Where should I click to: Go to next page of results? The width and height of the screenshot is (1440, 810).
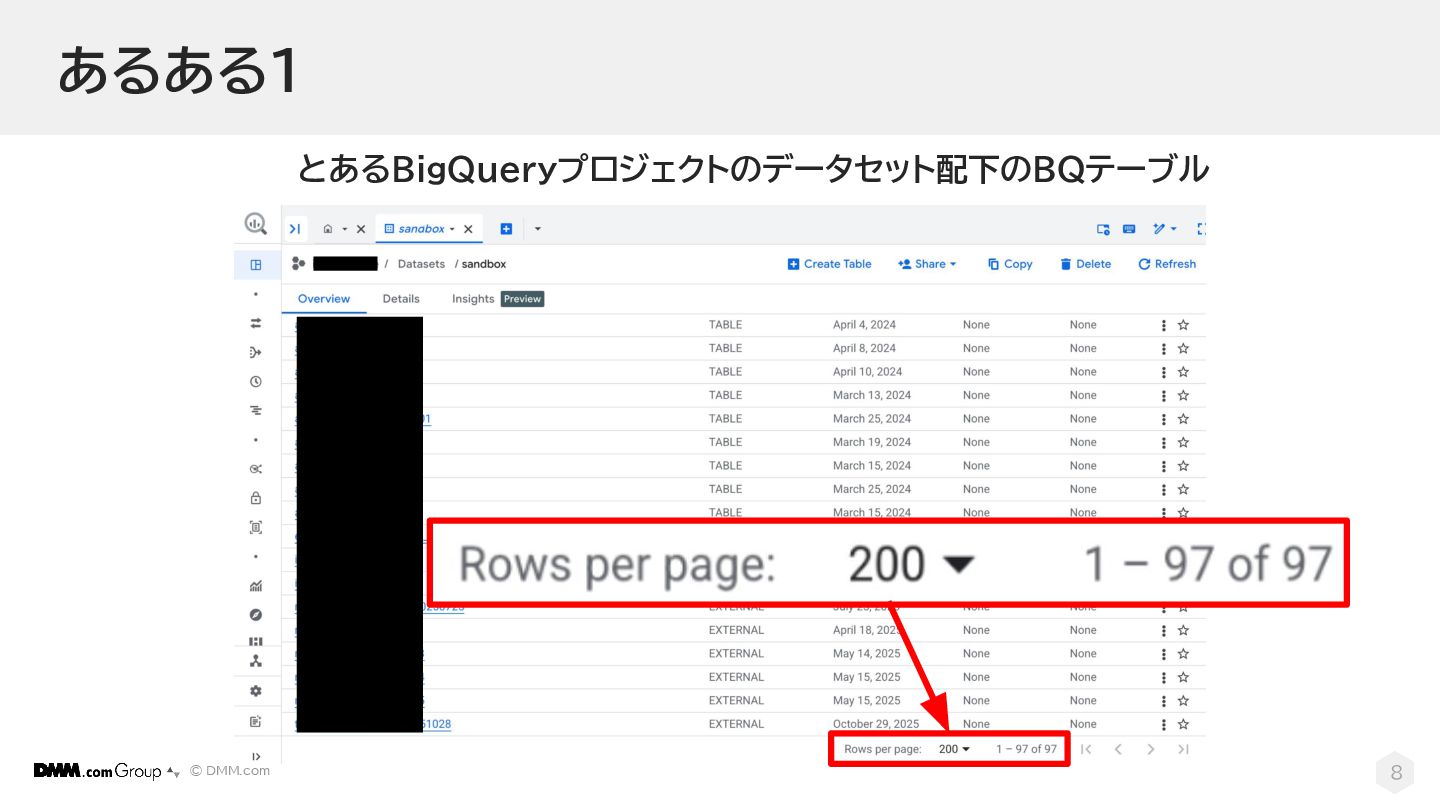(1151, 749)
